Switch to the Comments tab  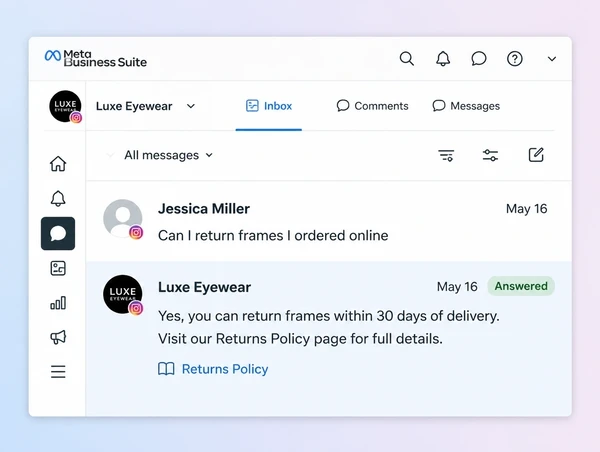point(372,106)
